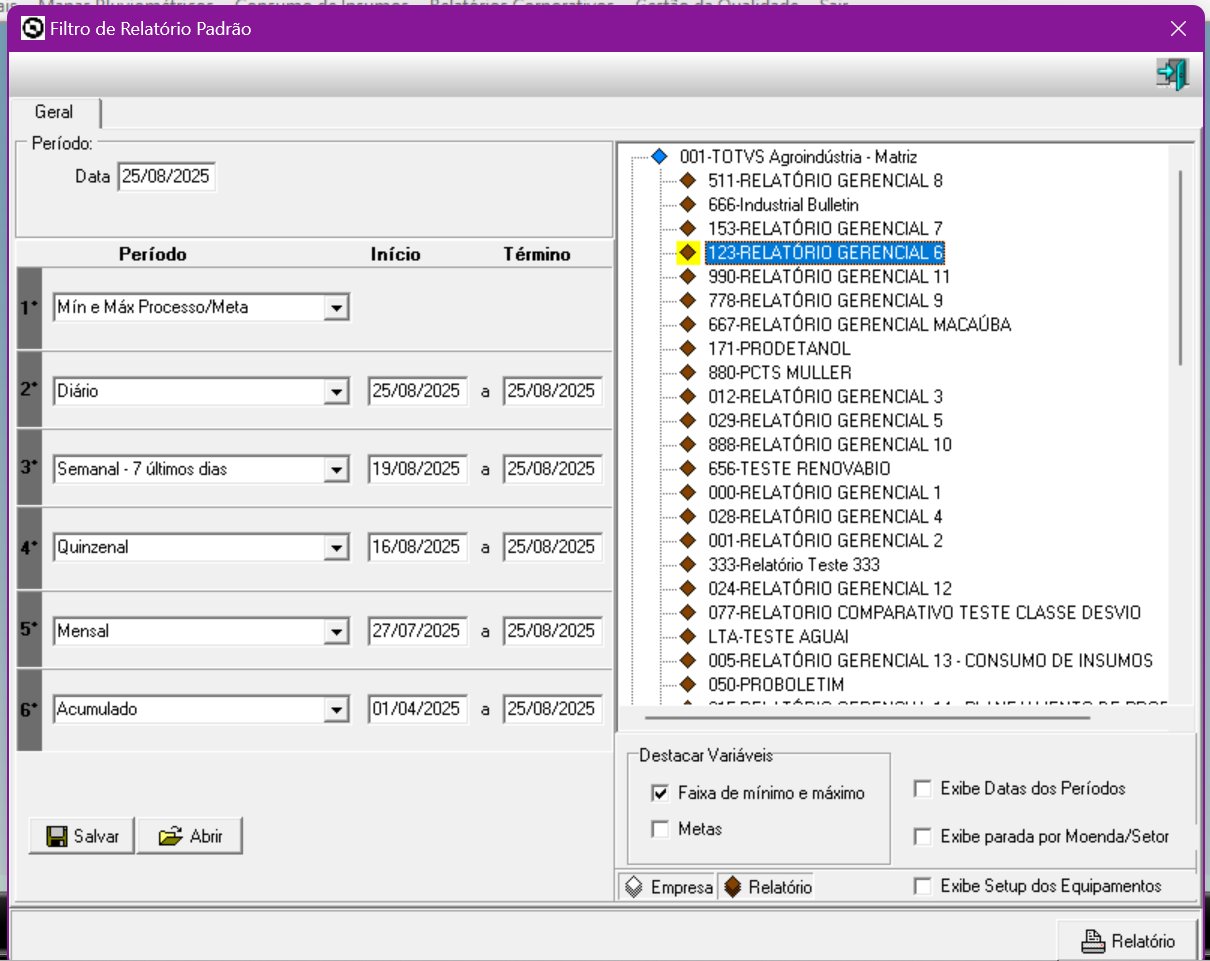The width and height of the screenshot is (1210, 961).
Task: Click the Data field showing 25/08/2025
Action: 166,177
